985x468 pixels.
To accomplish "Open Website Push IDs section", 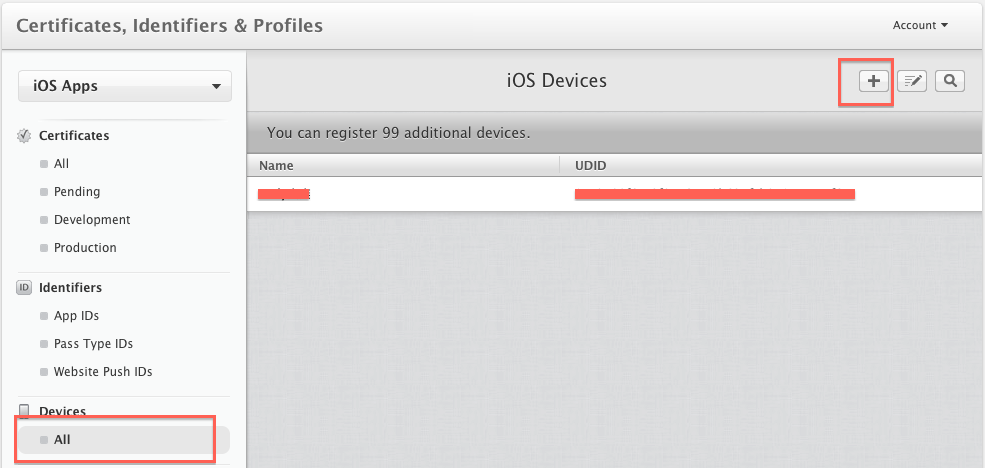I will 103,371.
